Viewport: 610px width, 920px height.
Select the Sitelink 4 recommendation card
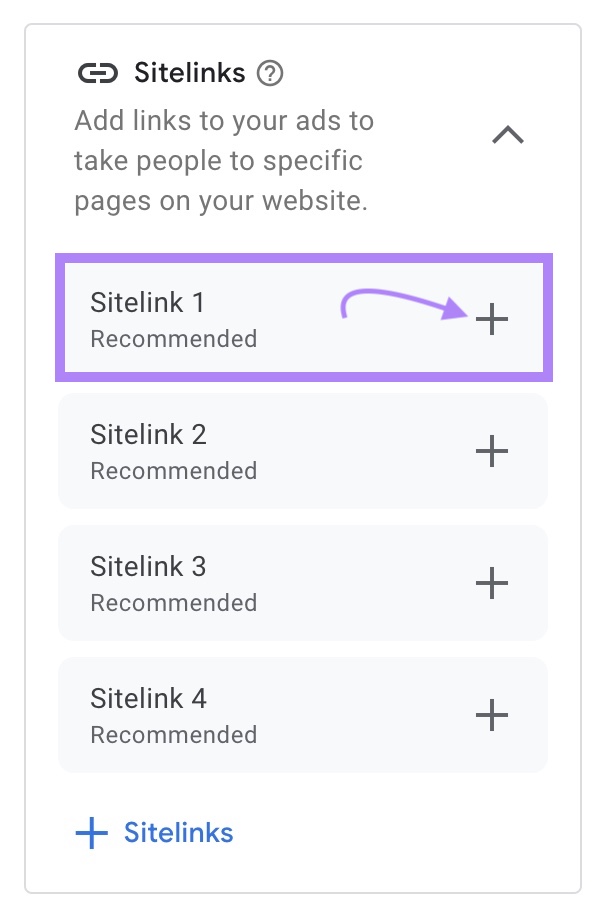click(x=300, y=715)
